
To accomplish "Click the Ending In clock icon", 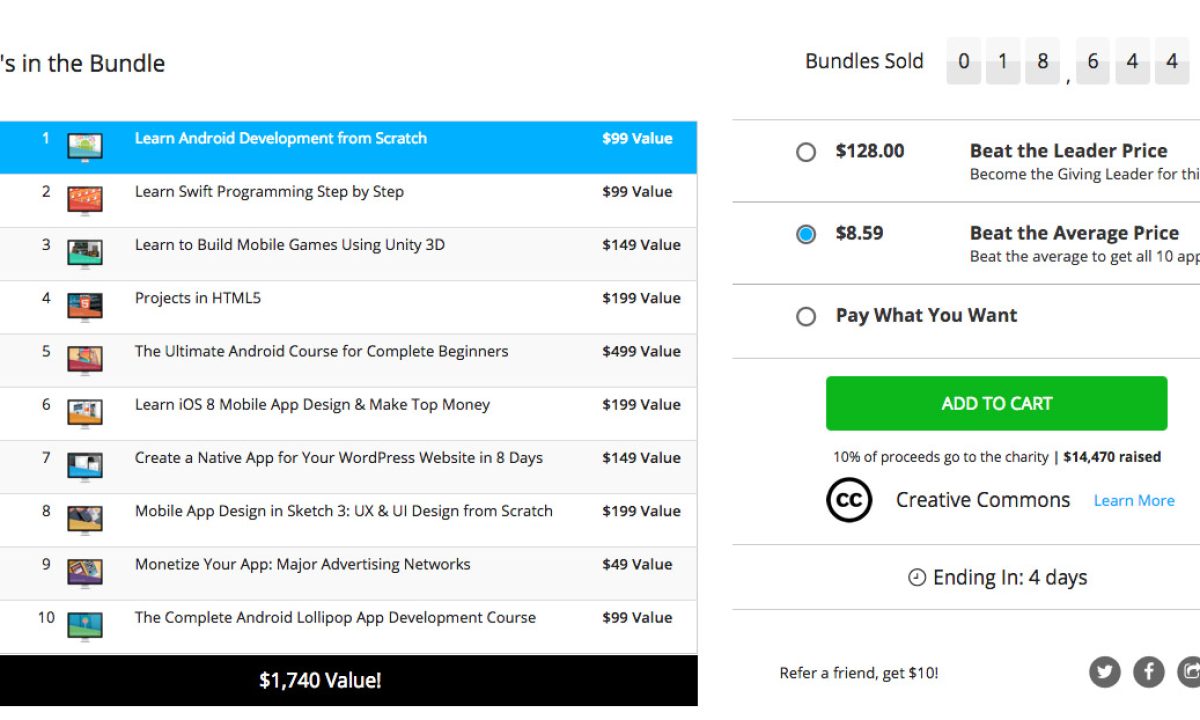I will point(917,578).
